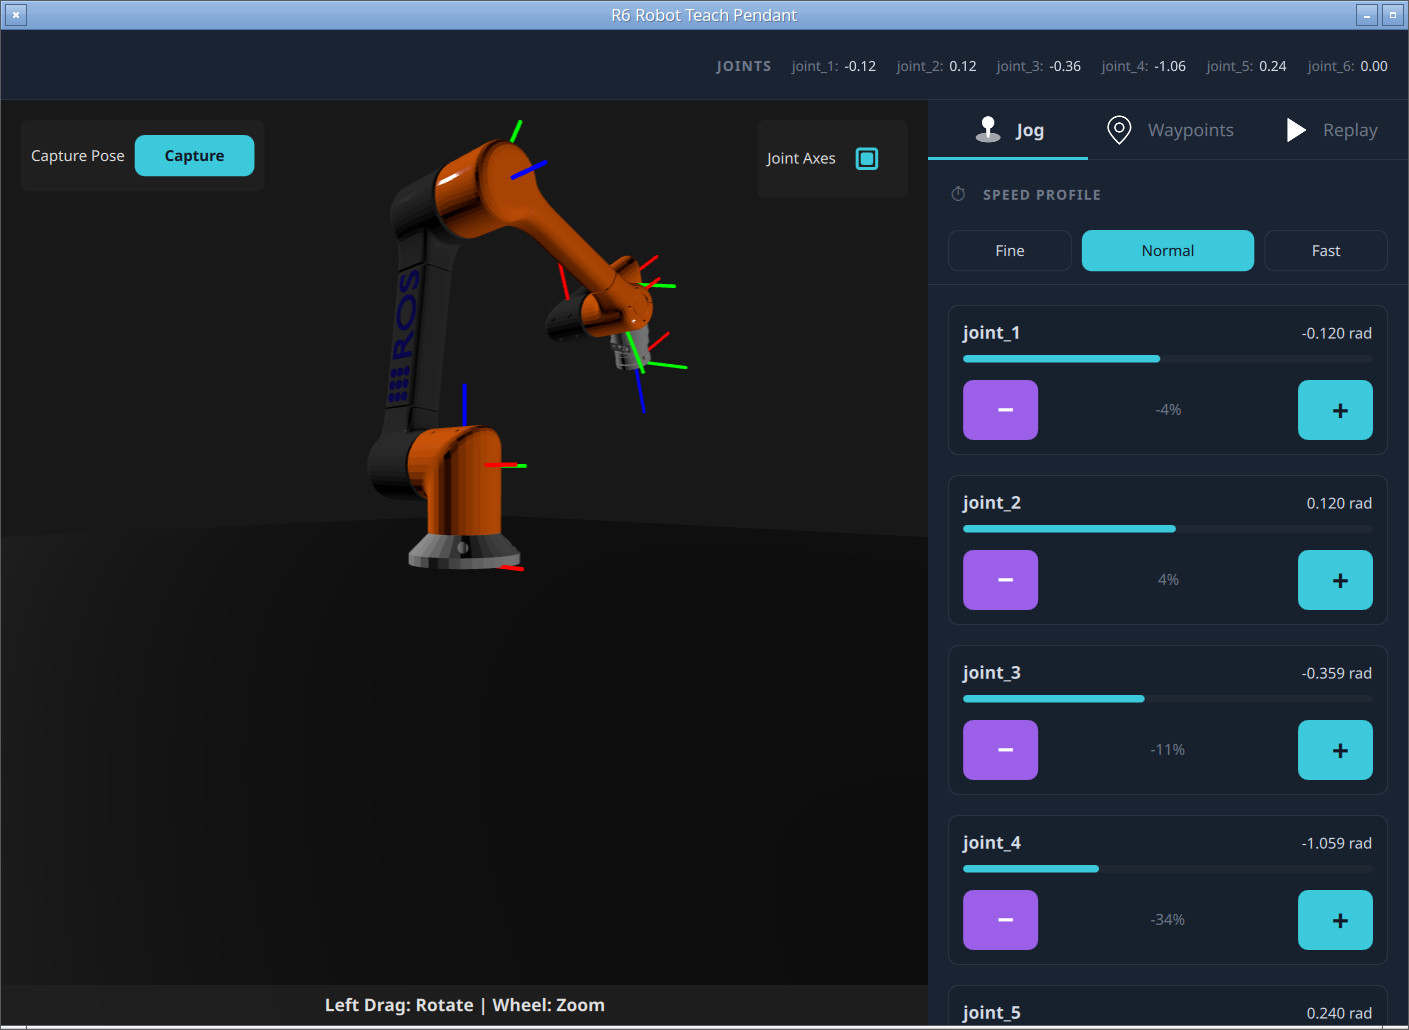The image size is (1409, 1030).
Task: Click the location pin Waypoints icon
Action: (1119, 130)
